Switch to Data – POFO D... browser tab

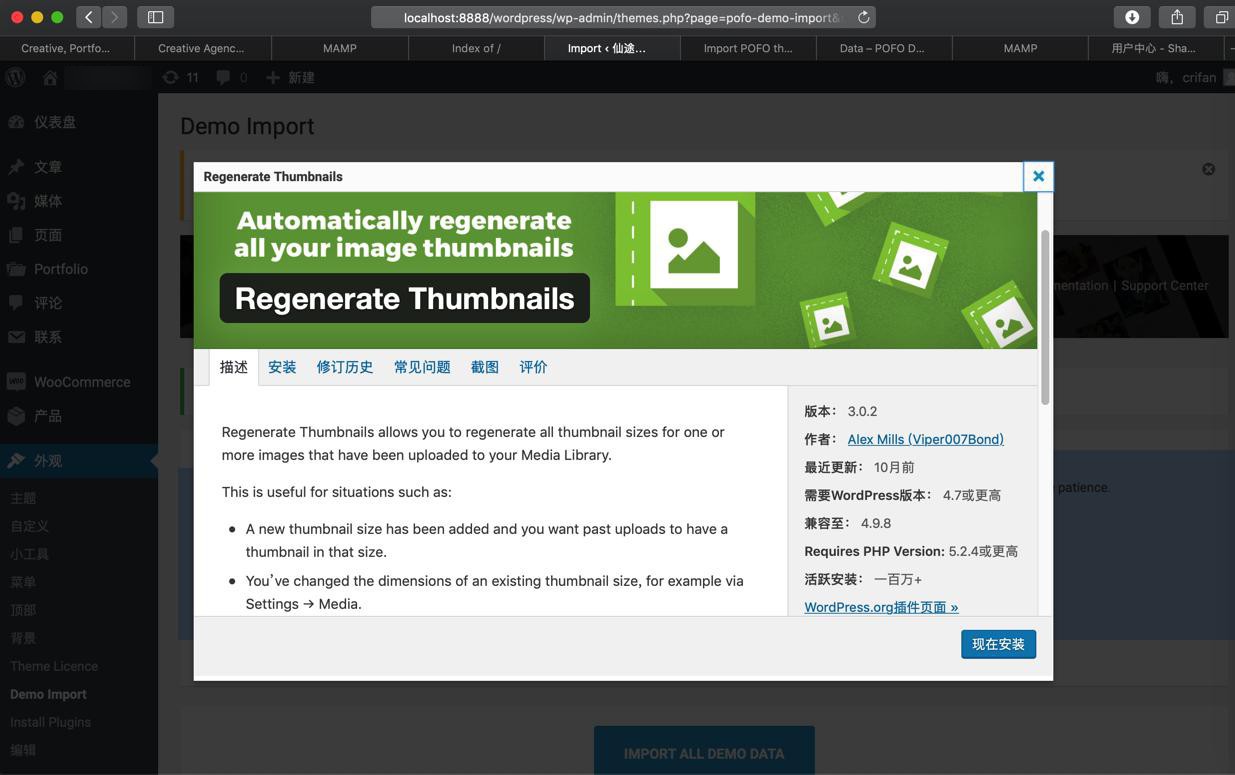pos(884,48)
